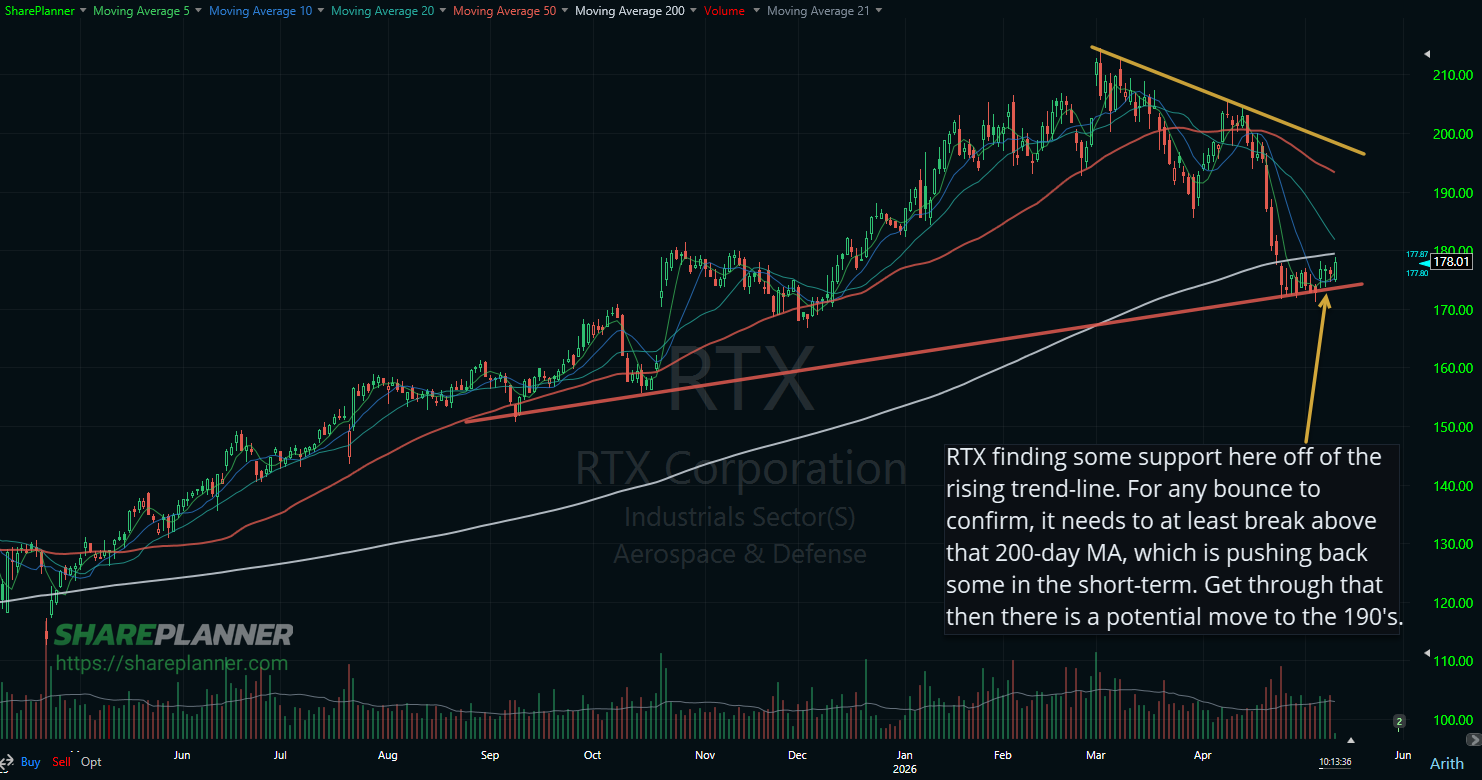Click the Moving Average 50 label
This screenshot has height=780, width=1482.
click(504, 11)
